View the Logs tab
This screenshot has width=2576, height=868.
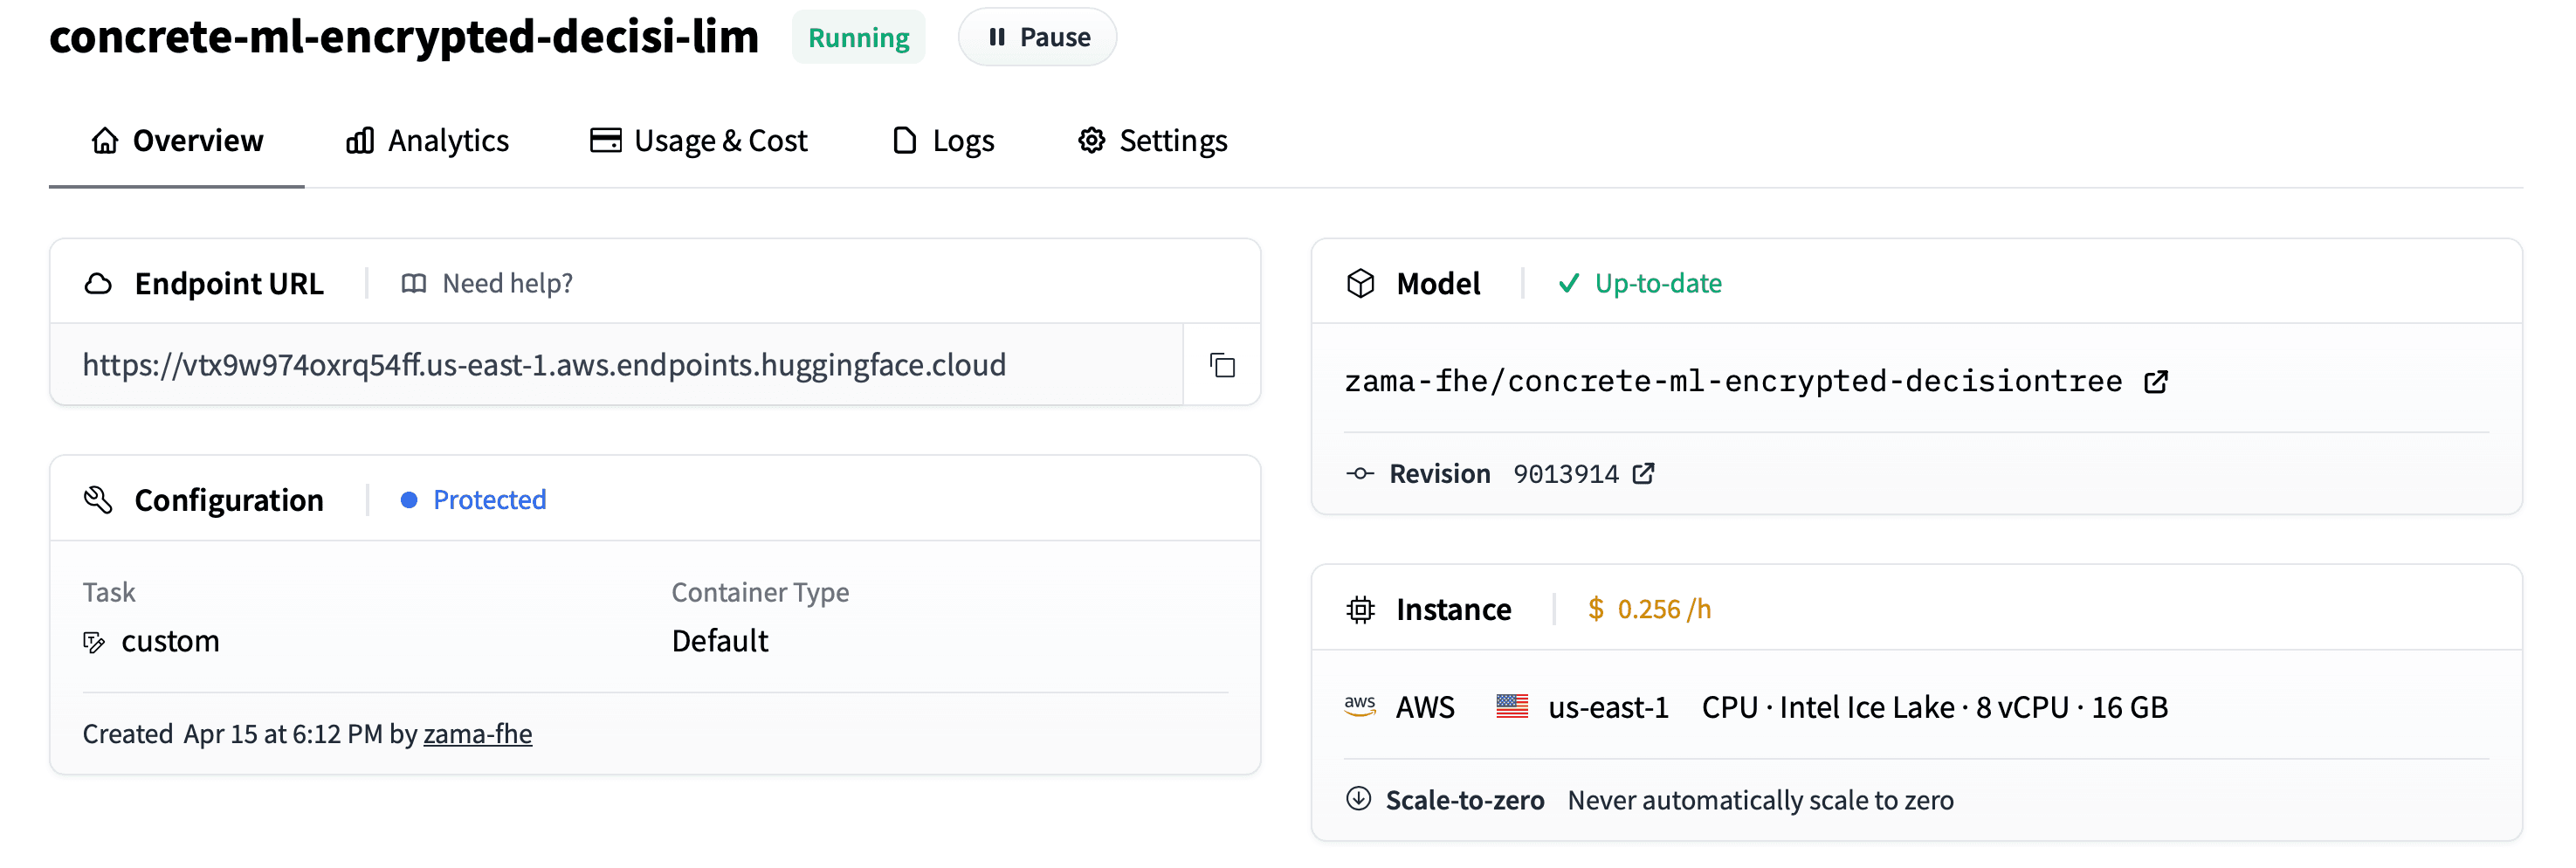point(943,141)
